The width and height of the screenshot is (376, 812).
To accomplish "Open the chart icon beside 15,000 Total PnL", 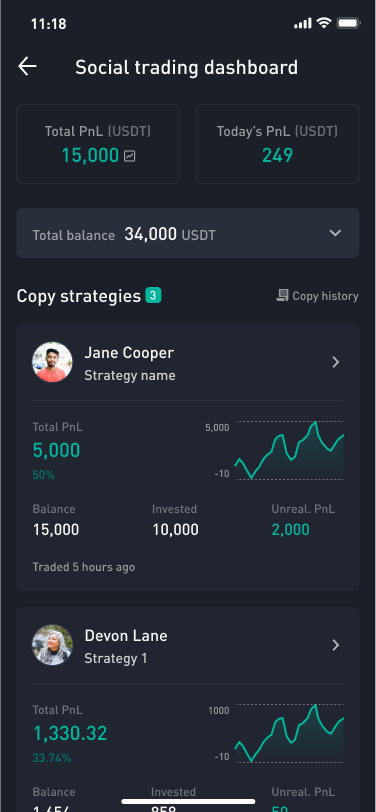I will pos(129,155).
